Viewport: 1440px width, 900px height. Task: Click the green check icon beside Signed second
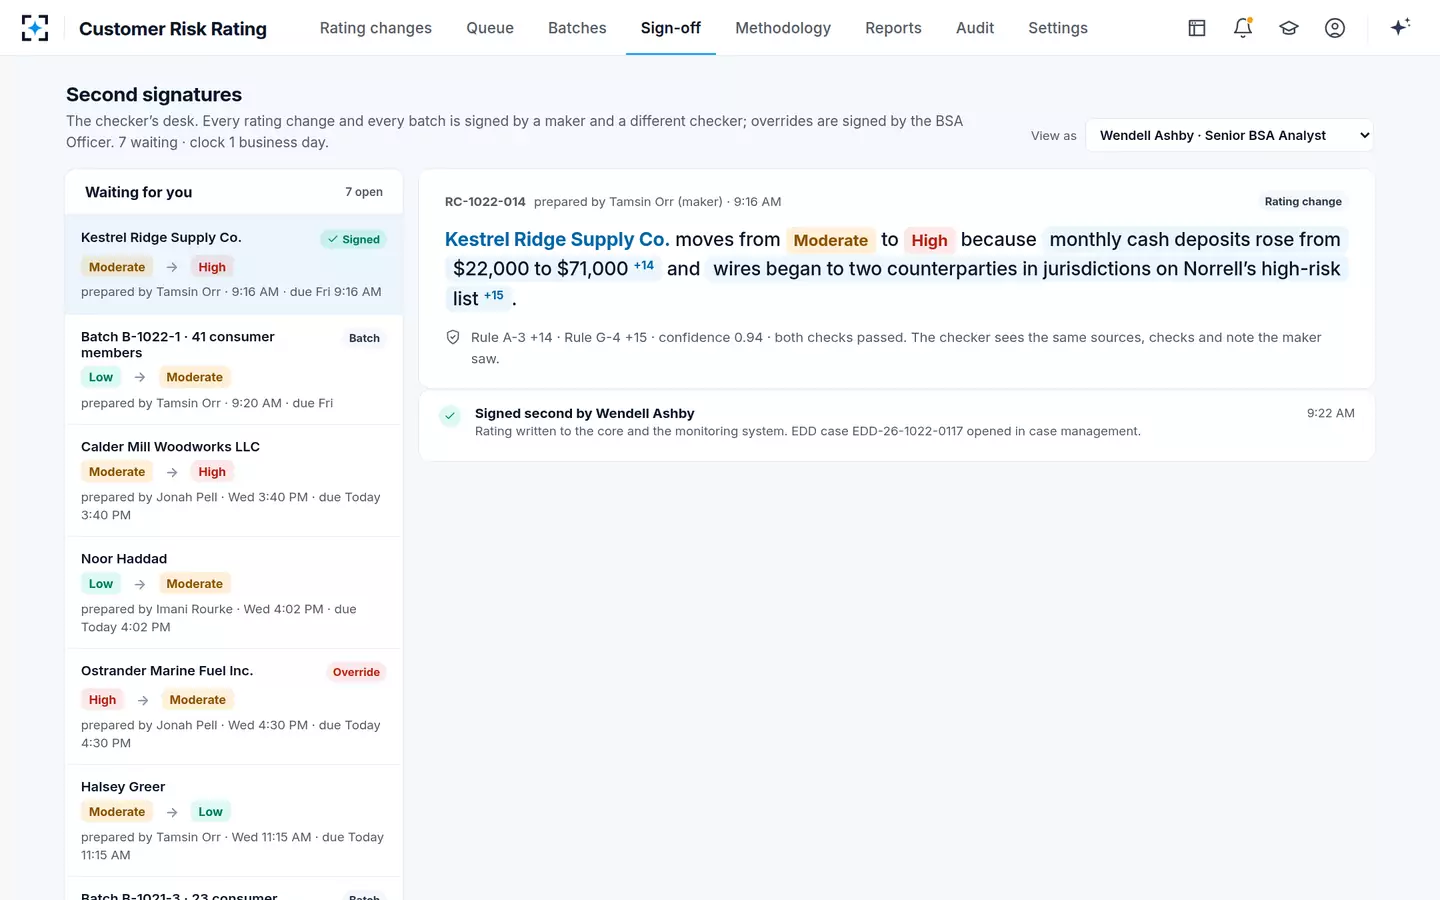pyautogui.click(x=450, y=415)
